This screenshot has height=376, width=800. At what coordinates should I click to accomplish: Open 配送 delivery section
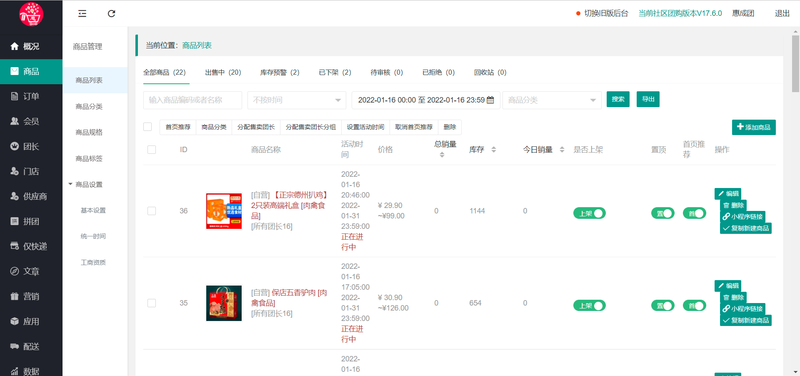coord(31,346)
